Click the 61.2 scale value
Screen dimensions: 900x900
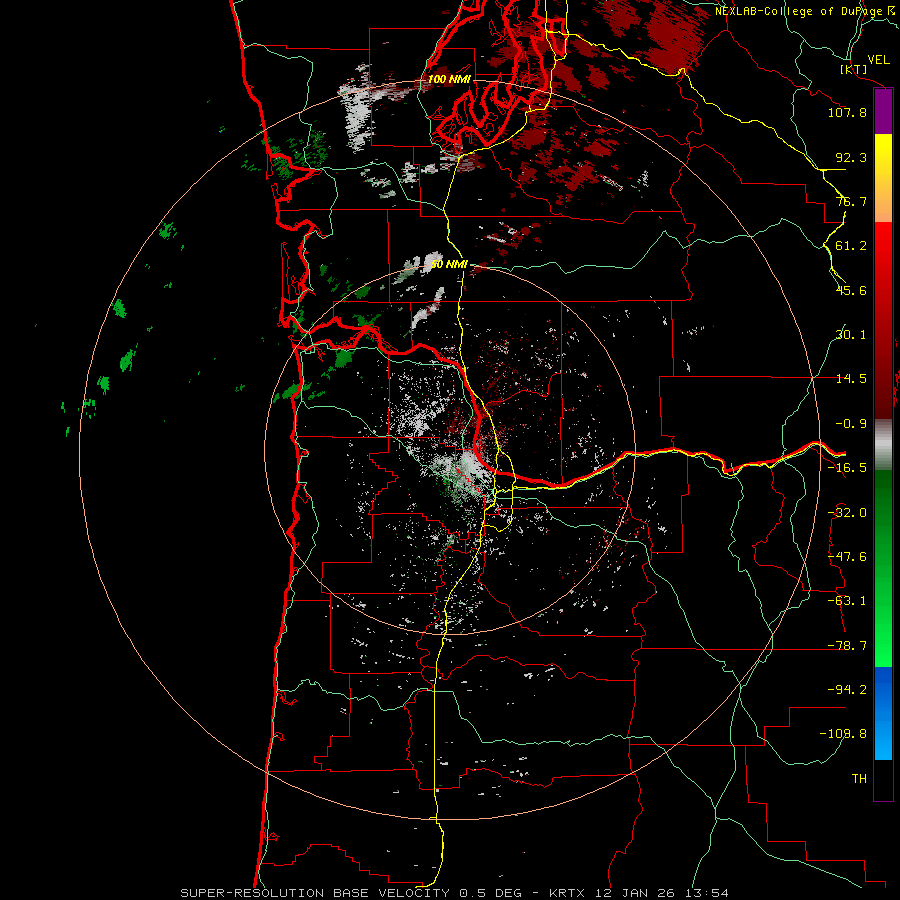[851, 246]
